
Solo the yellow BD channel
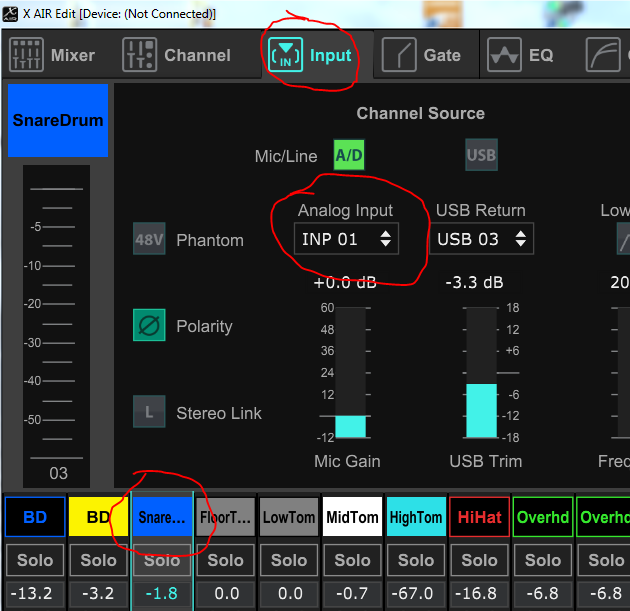(x=98, y=560)
